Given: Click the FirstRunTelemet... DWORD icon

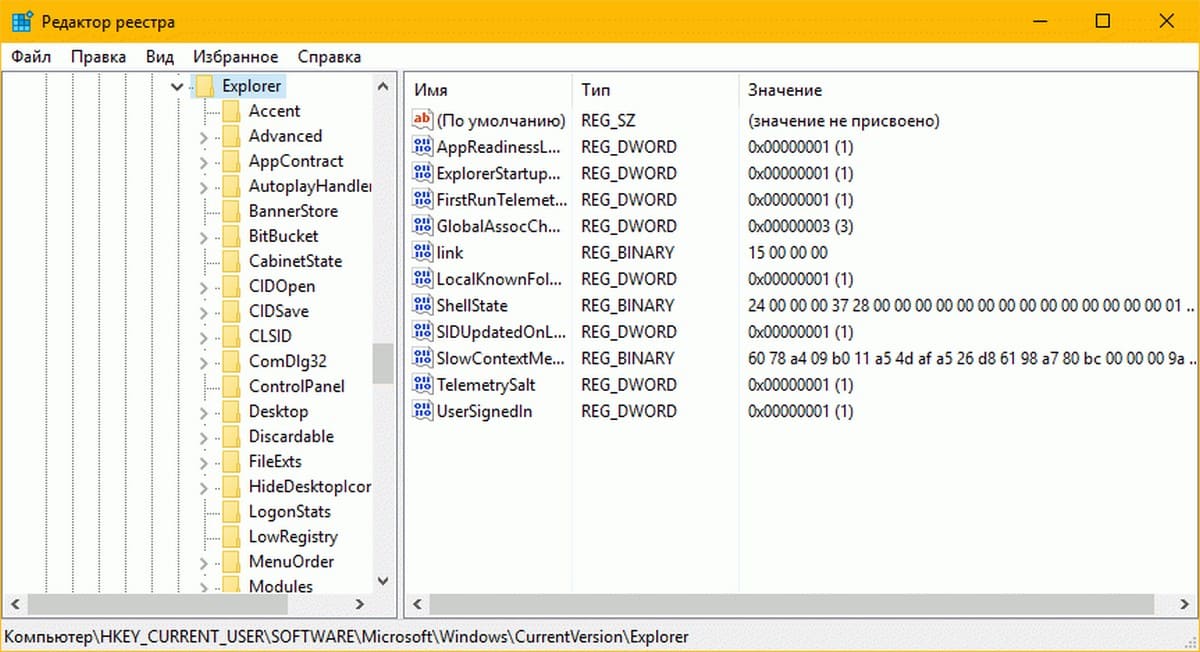Looking at the screenshot, I should click(422, 200).
